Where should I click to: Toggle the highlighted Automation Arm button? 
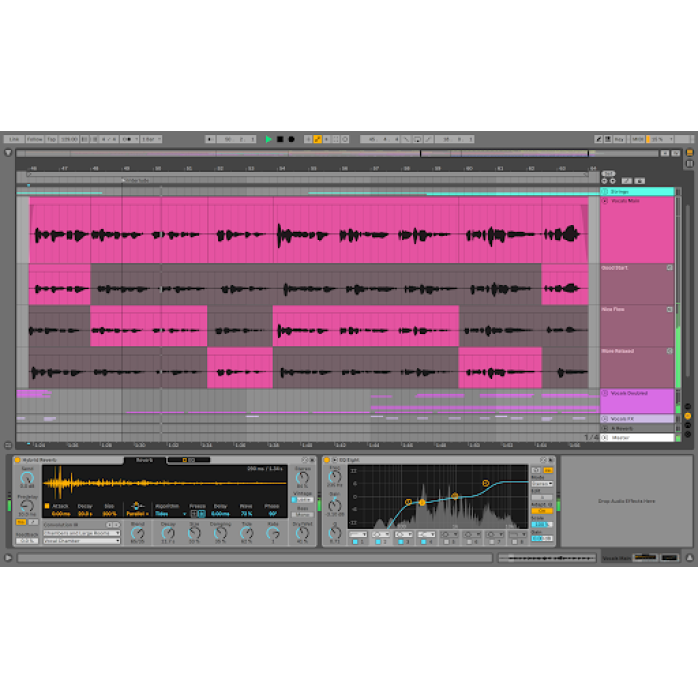coord(317,139)
